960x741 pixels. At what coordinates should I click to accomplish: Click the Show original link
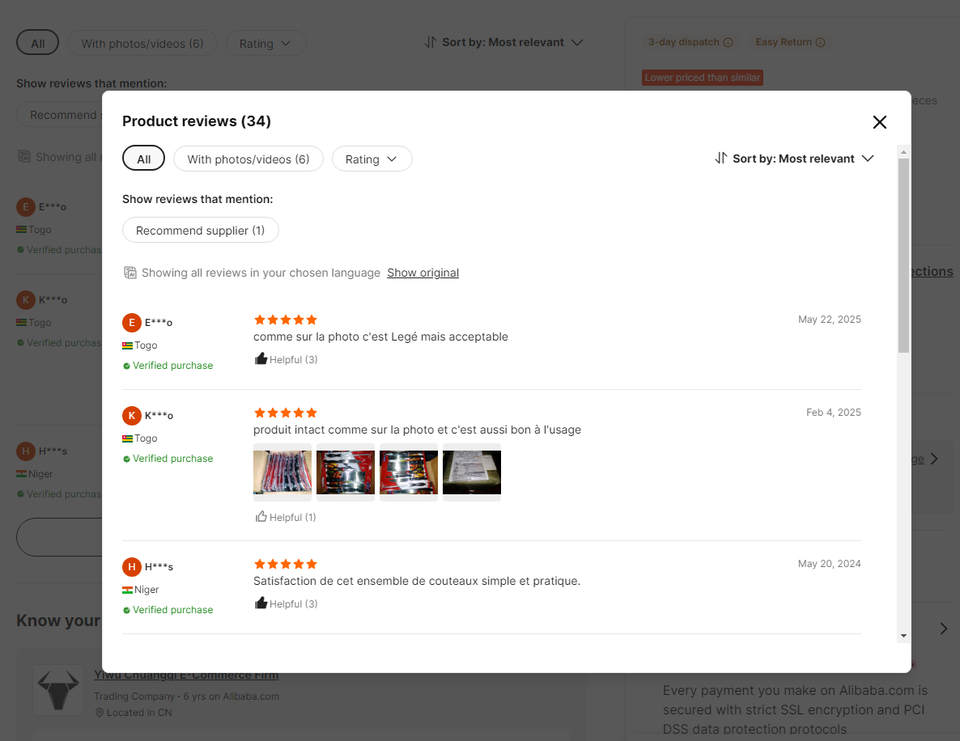click(x=422, y=273)
